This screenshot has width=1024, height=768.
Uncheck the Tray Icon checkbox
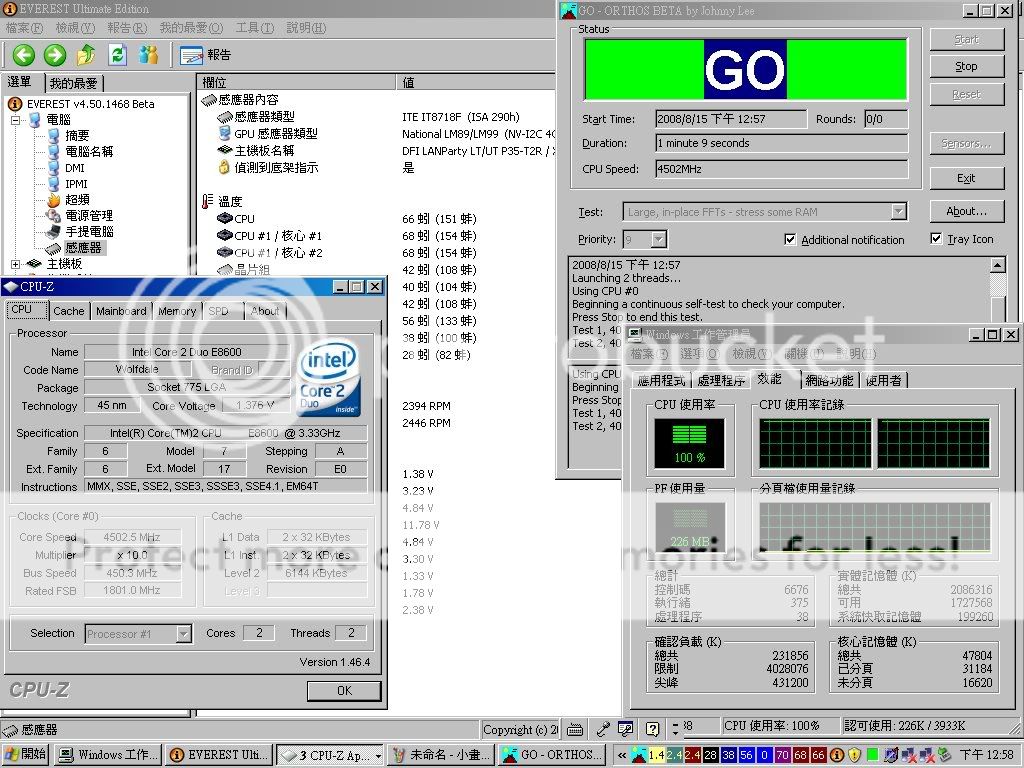(936, 239)
